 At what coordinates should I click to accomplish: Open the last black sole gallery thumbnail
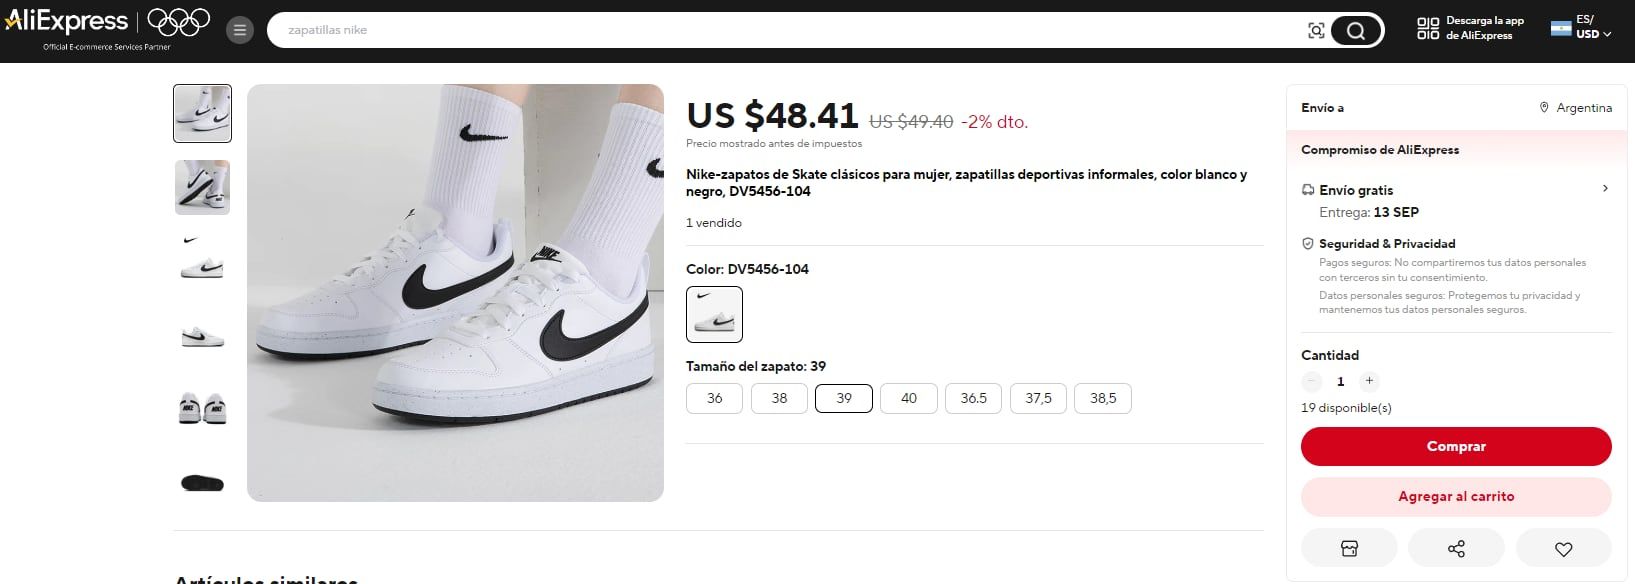(x=201, y=482)
